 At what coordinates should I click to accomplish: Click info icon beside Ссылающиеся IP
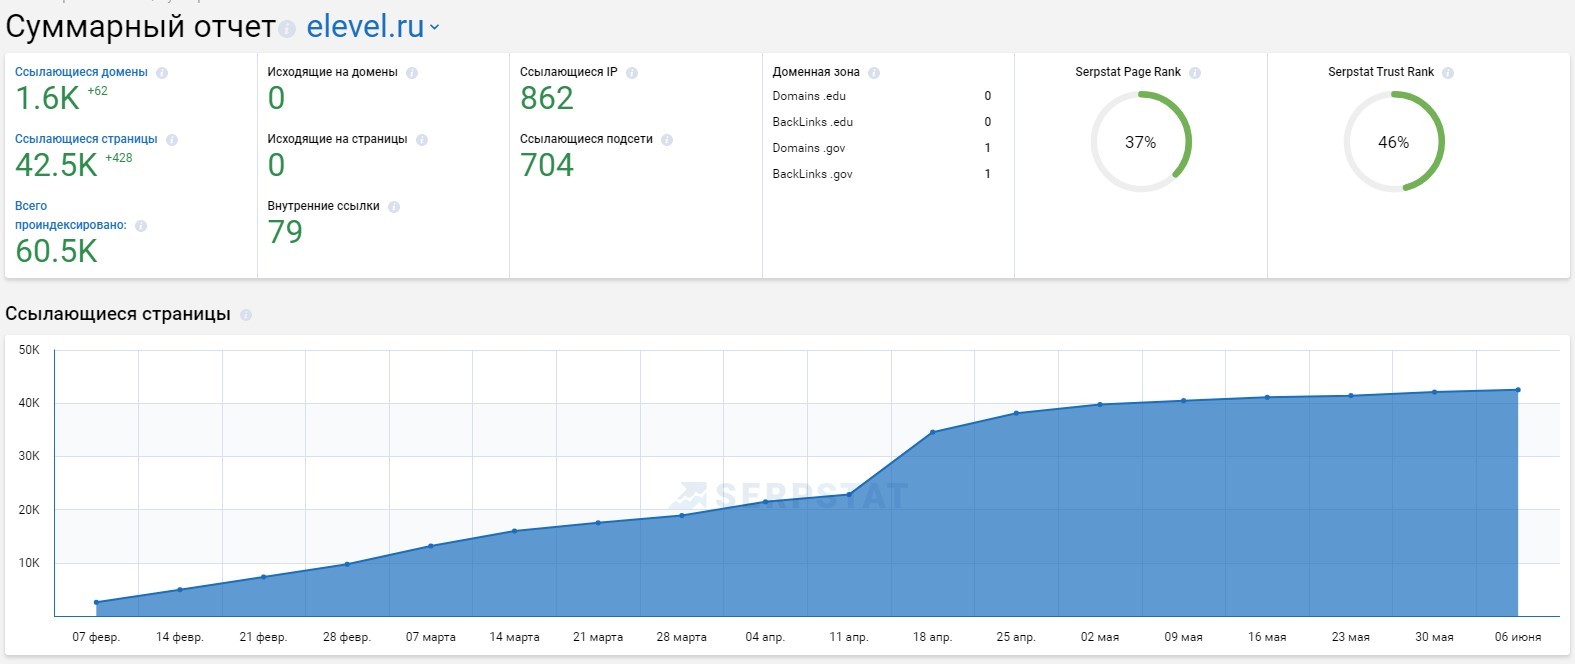(x=632, y=73)
